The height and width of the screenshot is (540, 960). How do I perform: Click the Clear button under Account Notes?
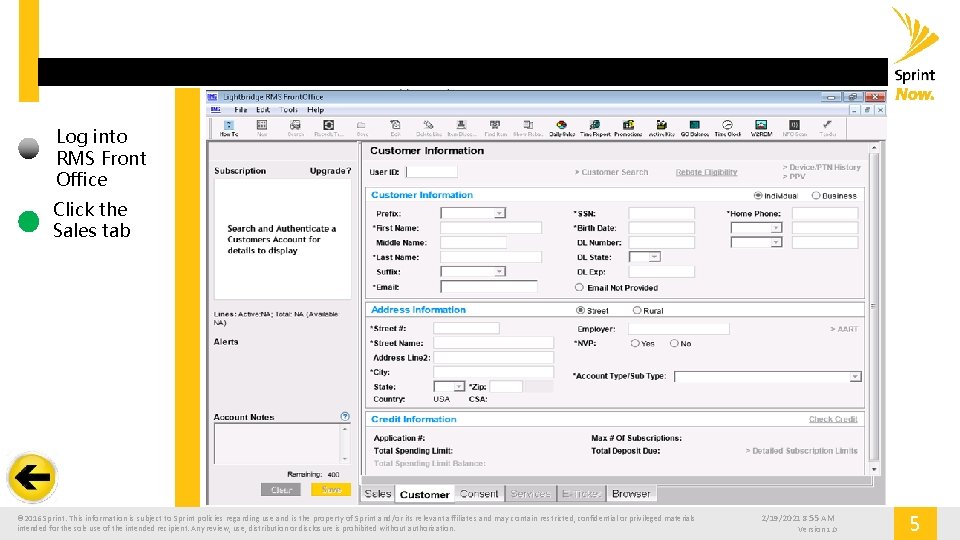tap(281, 490)
